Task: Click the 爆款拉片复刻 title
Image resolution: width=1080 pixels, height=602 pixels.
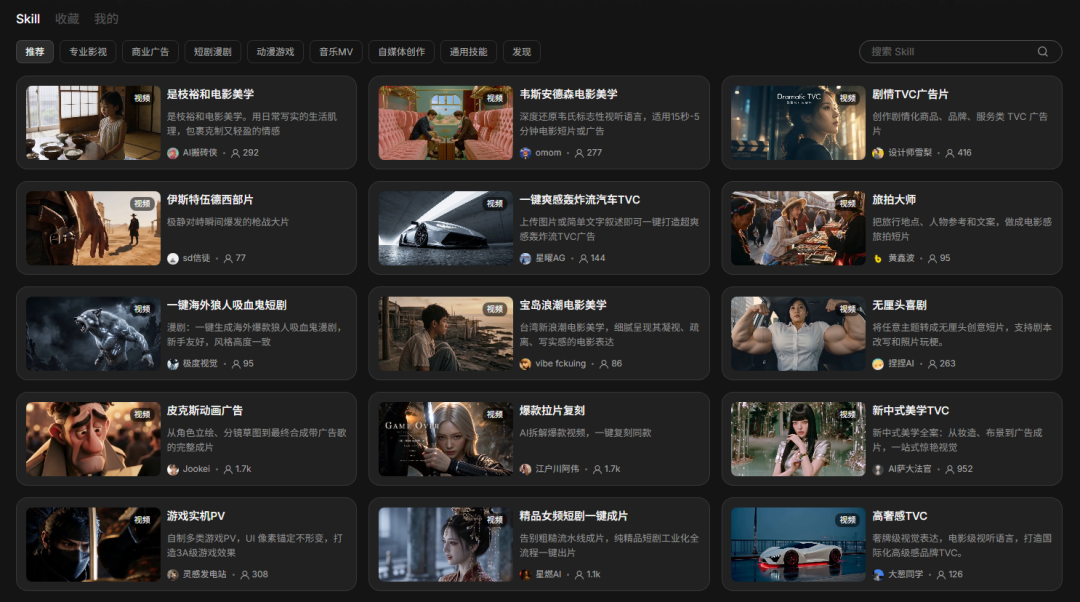Action: point(552,411)
